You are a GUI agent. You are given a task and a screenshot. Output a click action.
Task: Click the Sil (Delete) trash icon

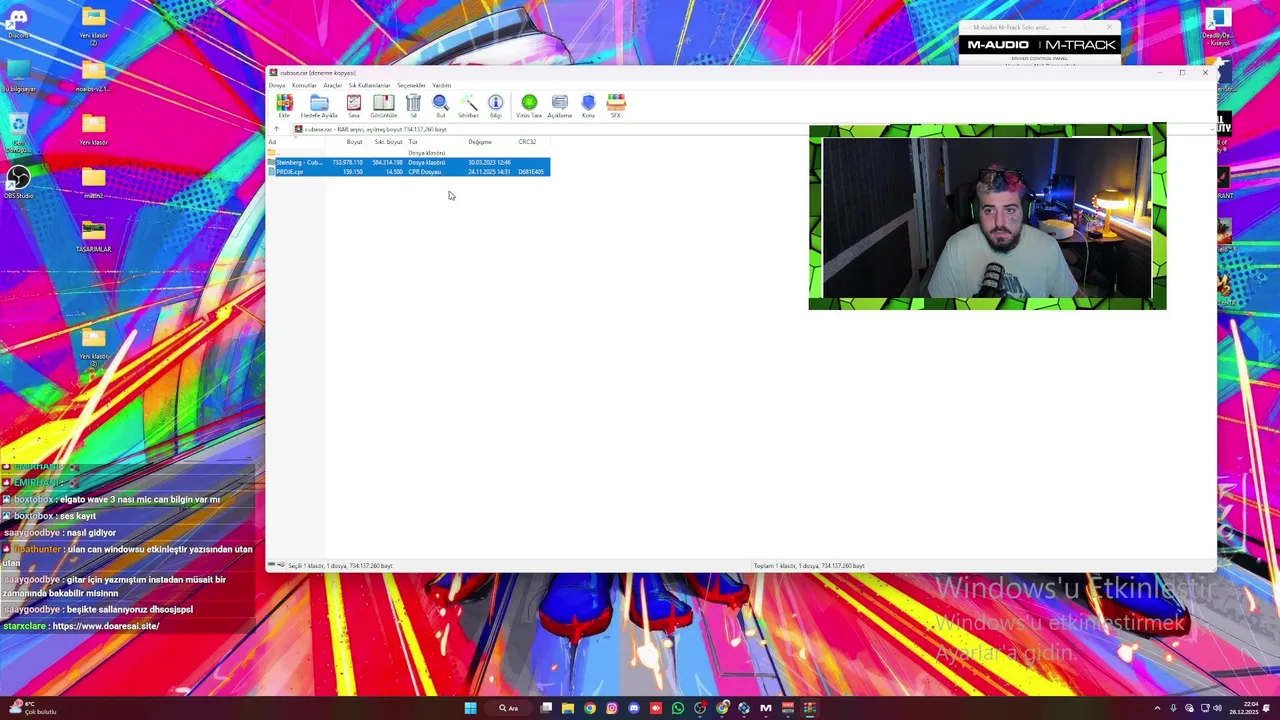click(x=413, y=106)
